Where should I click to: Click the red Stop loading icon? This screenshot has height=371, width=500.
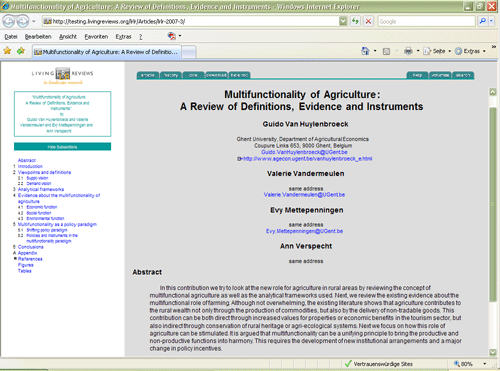click(368, 22)
